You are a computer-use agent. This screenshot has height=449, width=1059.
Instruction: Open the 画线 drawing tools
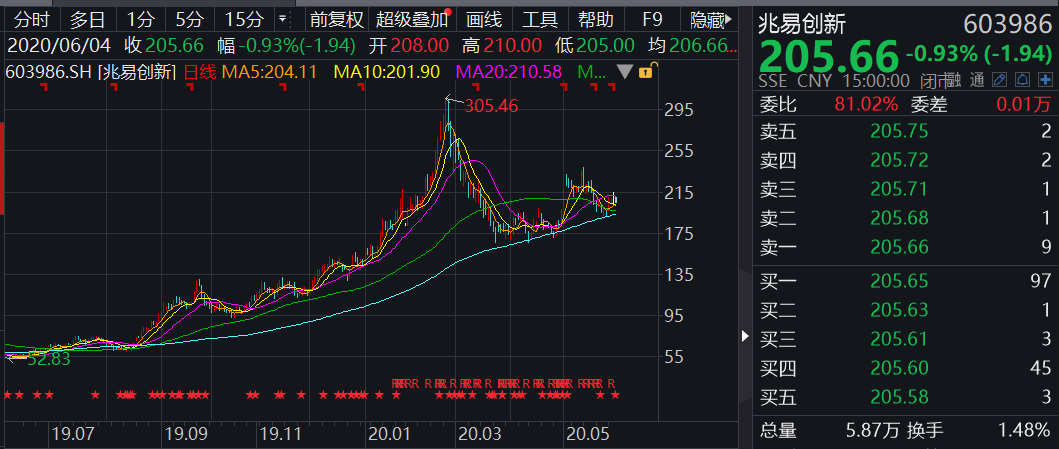[x=484, y=19]
